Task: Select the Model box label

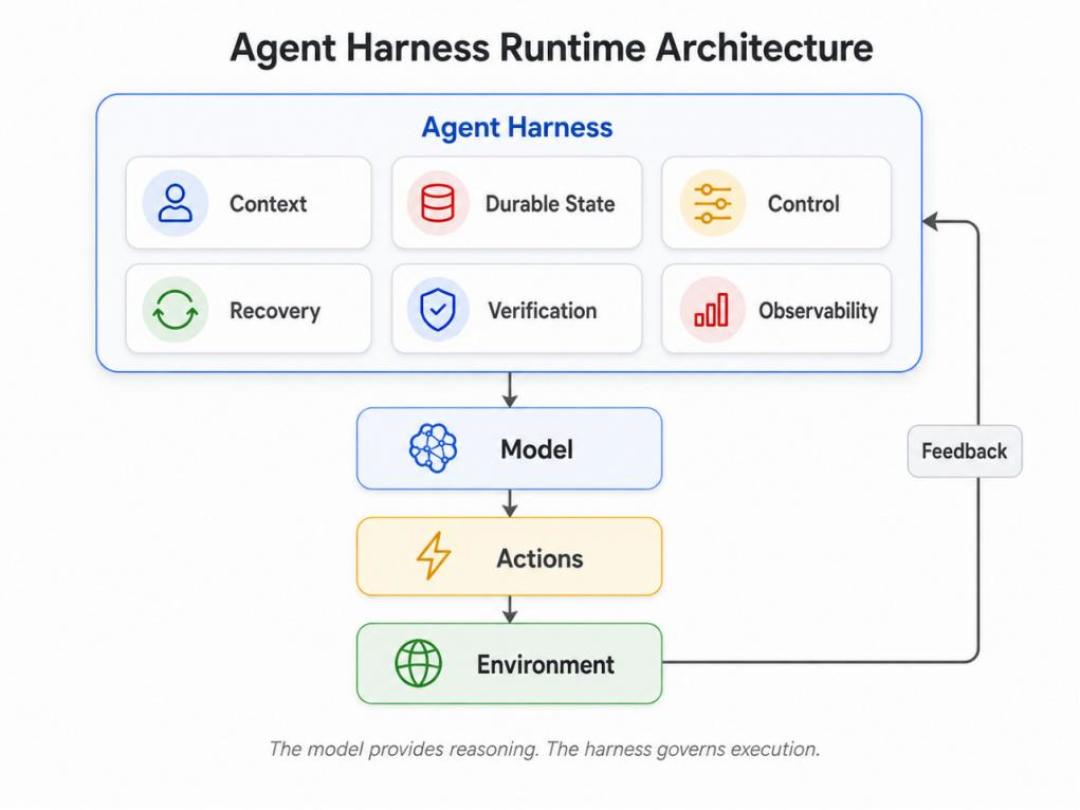Action: click(x=537, y=449)
